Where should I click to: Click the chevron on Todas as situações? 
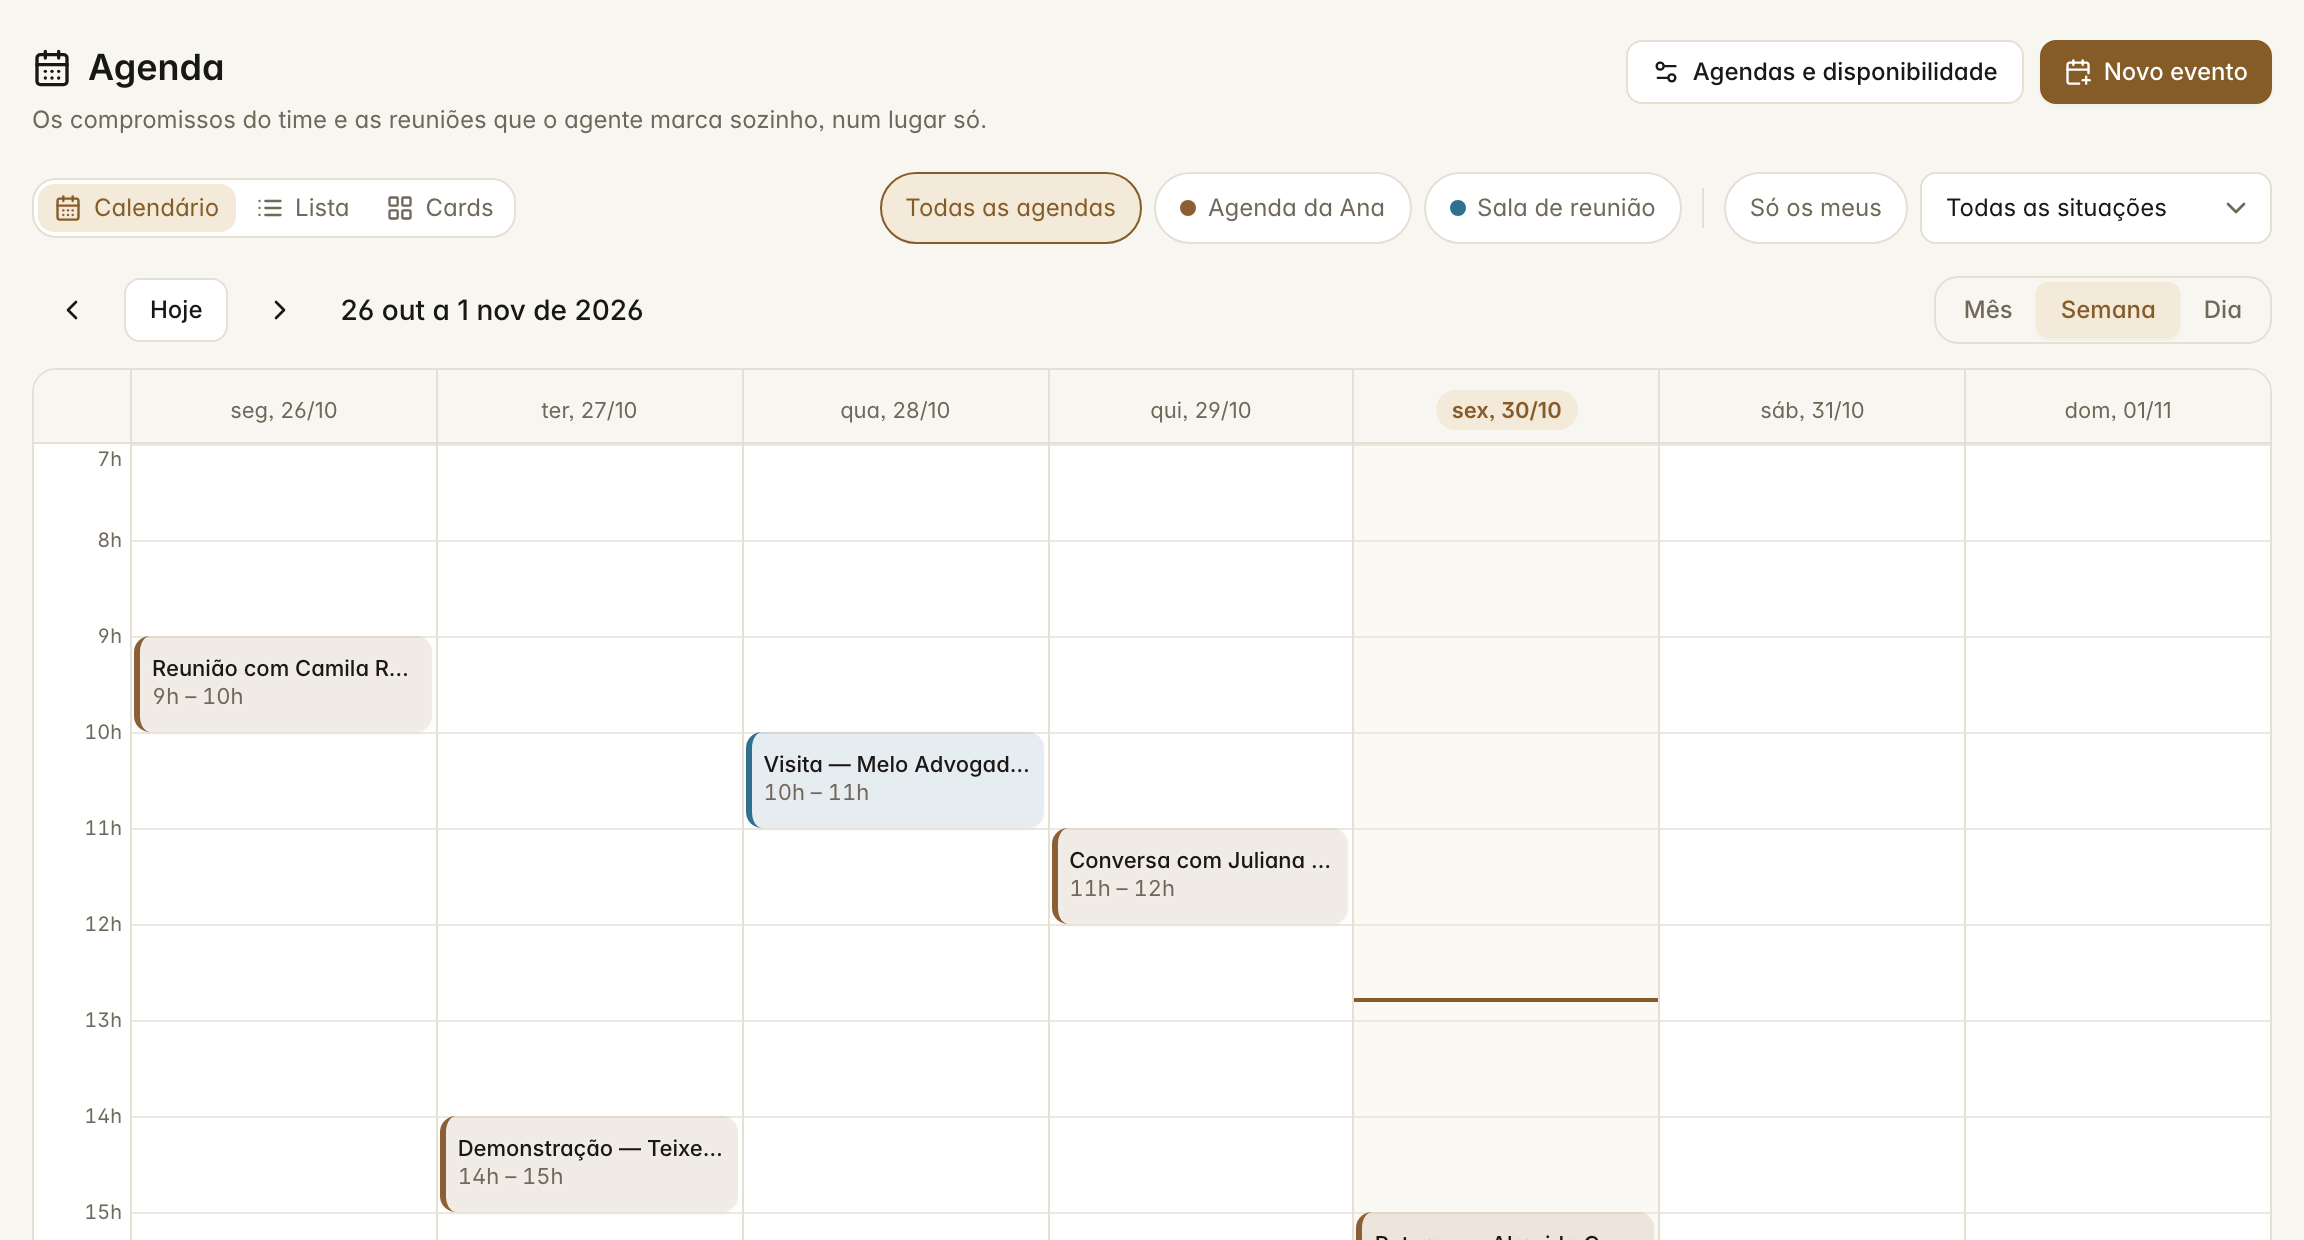tap(2236, 208)
